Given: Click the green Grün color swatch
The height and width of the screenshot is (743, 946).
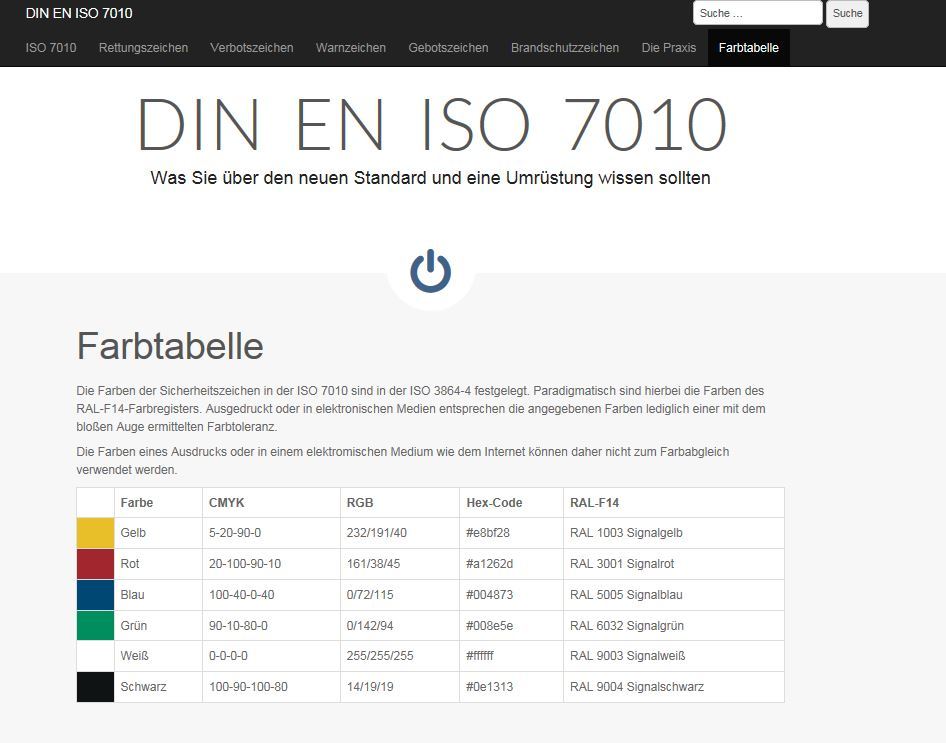Looking at the screenshot, I should pyautogui.click(x=96, y=626).
